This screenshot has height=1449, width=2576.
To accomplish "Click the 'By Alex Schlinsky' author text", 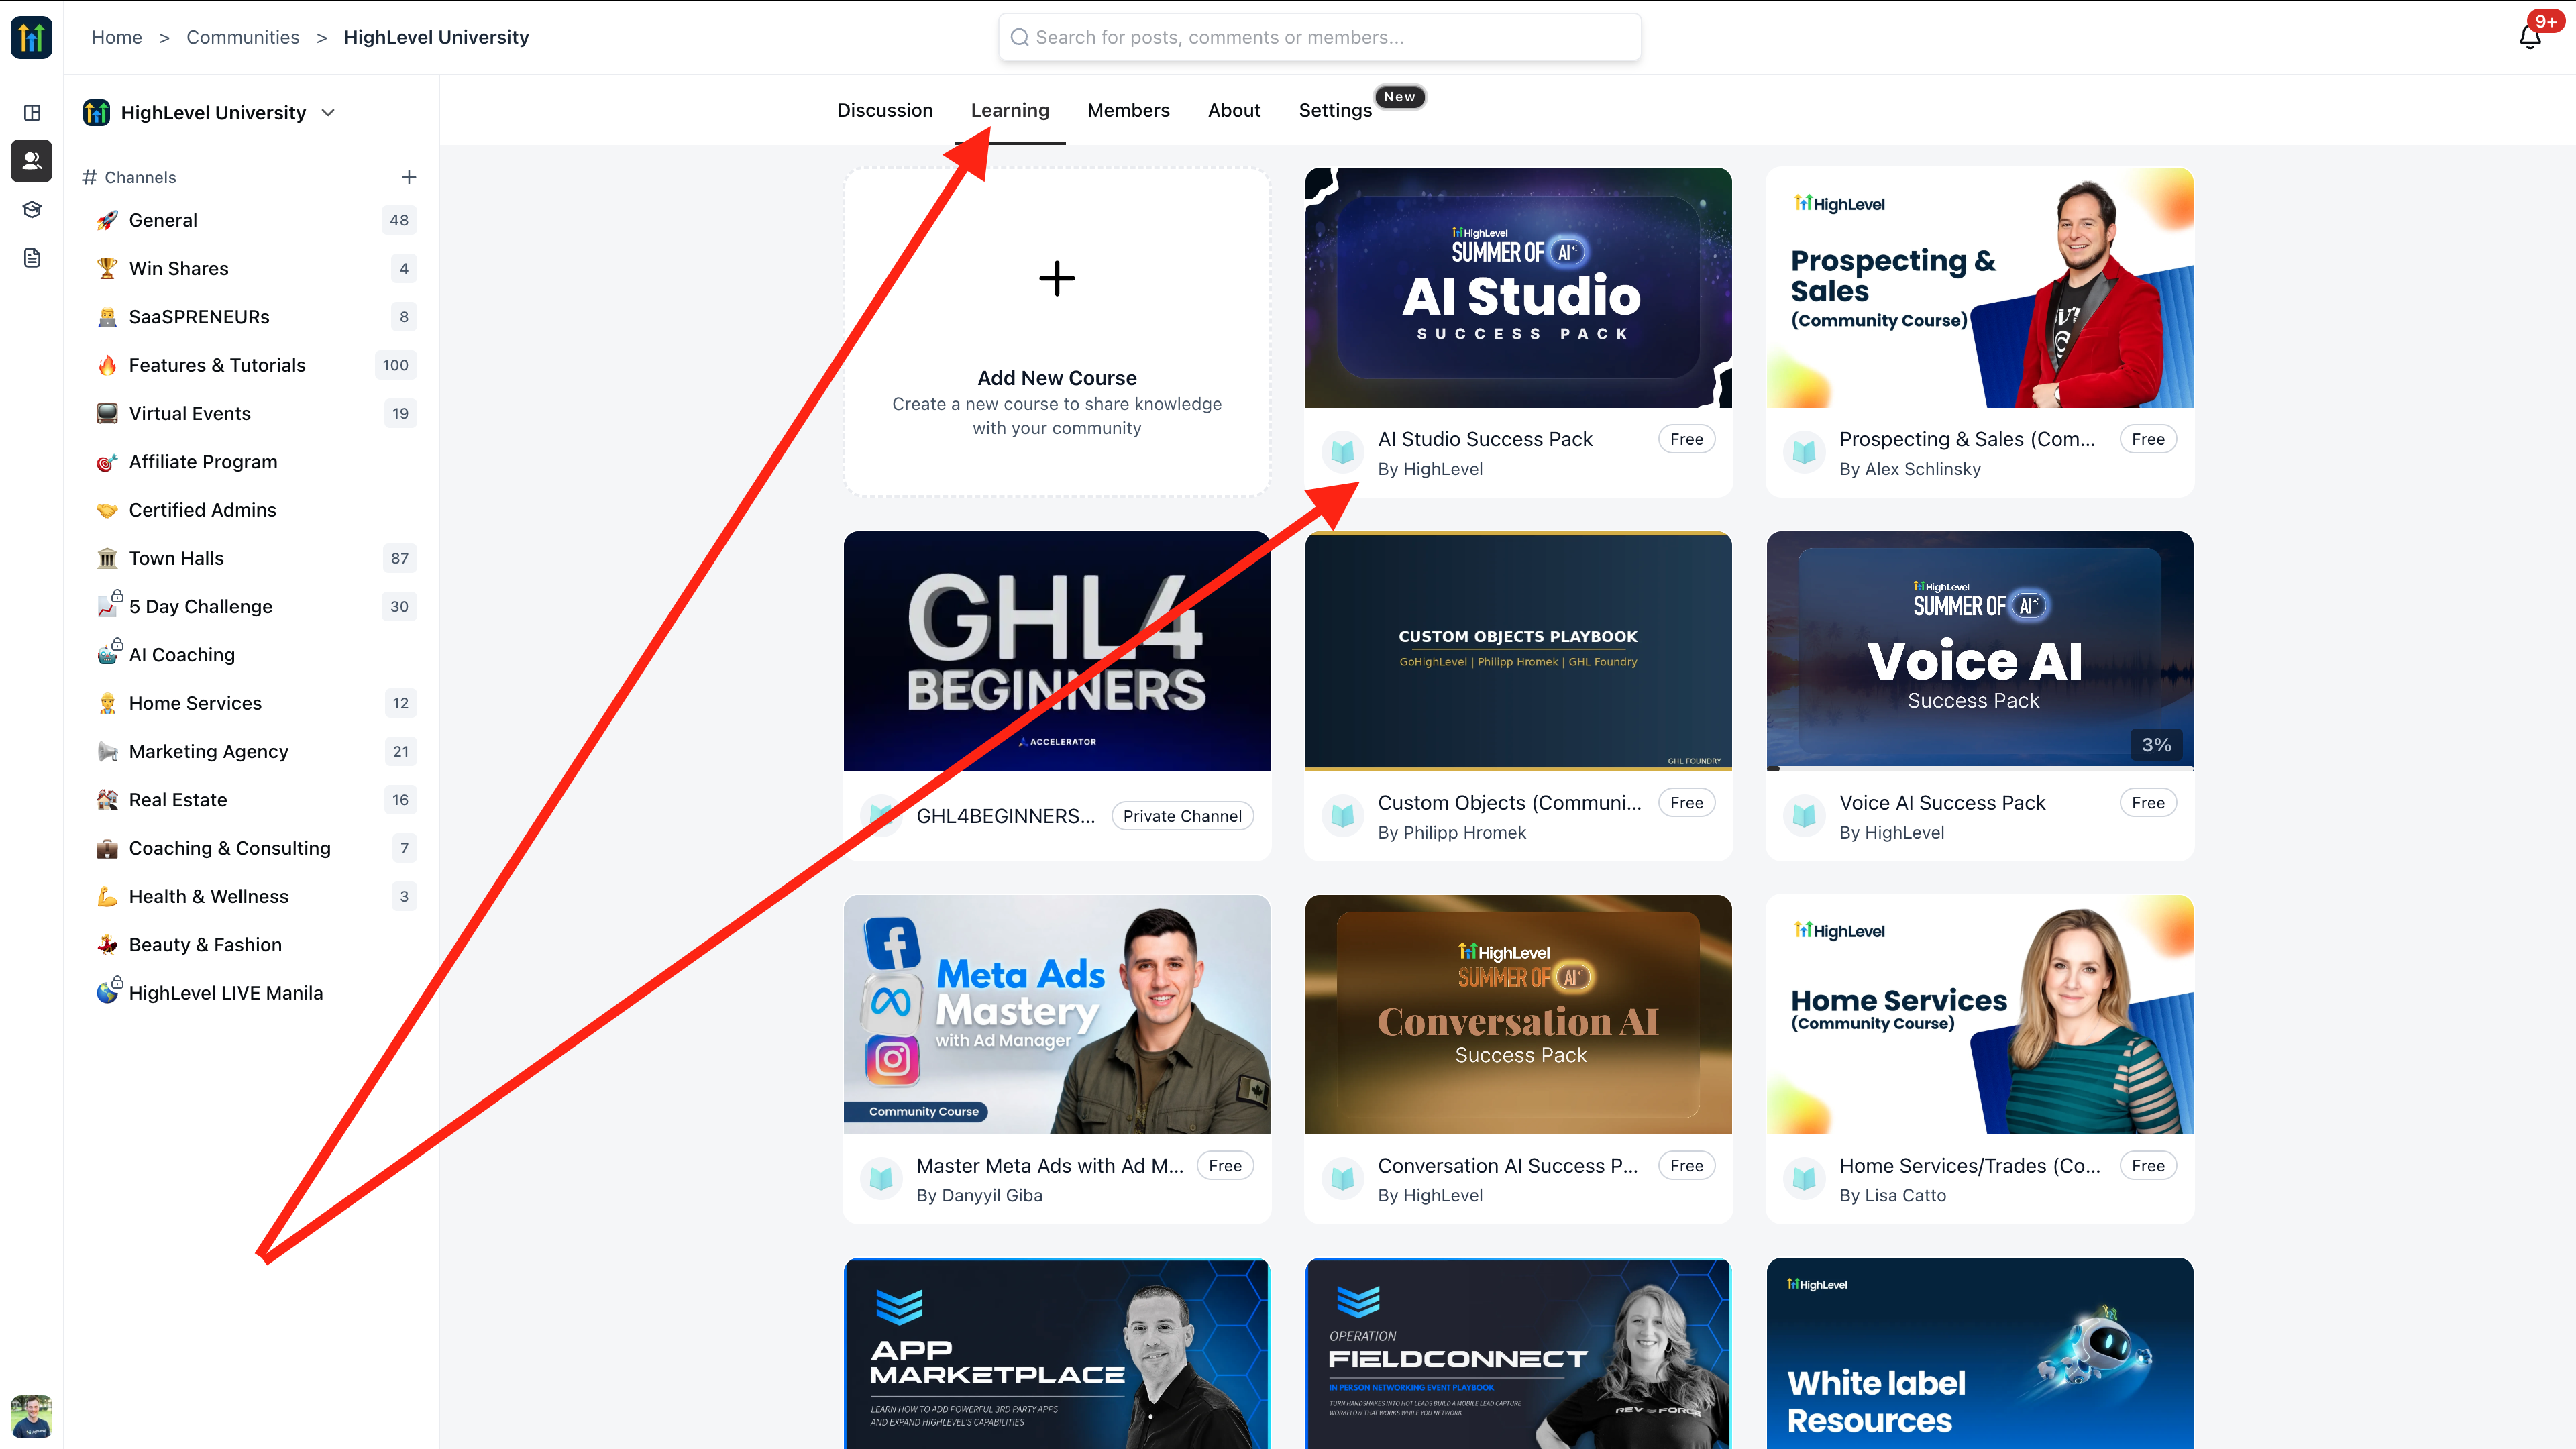I will click(x=1910, y=469).
